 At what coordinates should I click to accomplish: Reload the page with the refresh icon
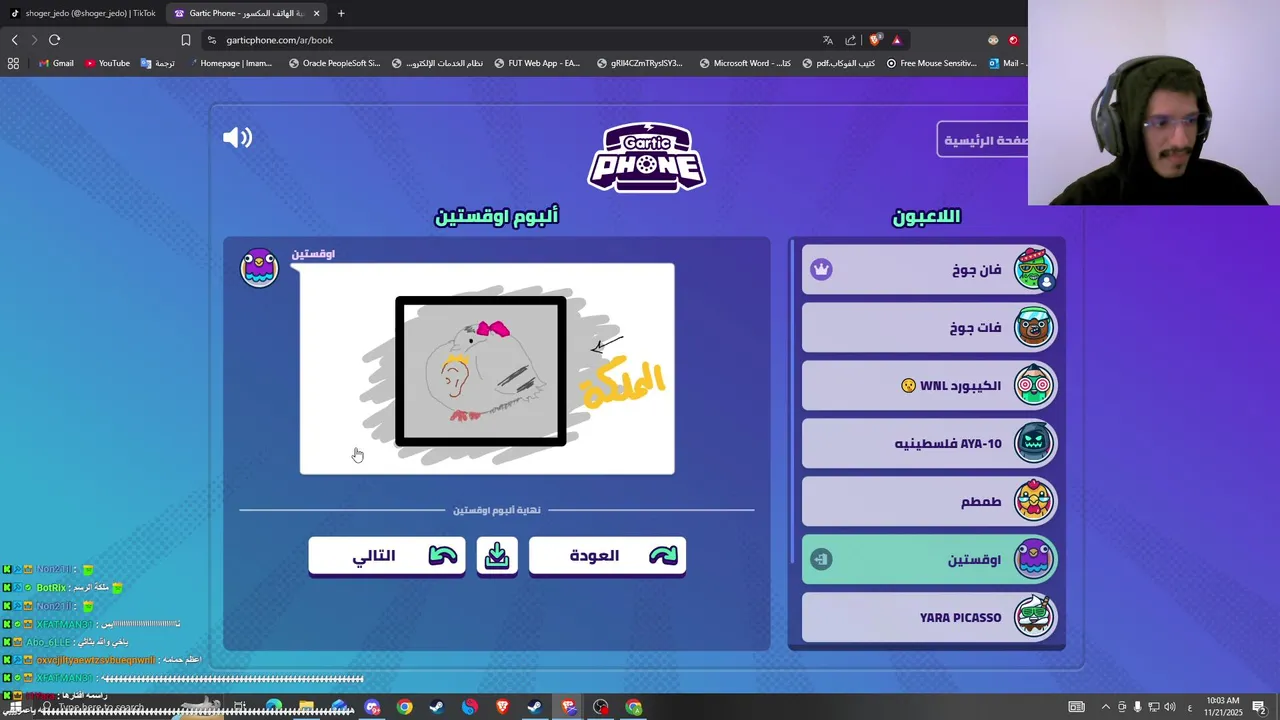point(54,40)
